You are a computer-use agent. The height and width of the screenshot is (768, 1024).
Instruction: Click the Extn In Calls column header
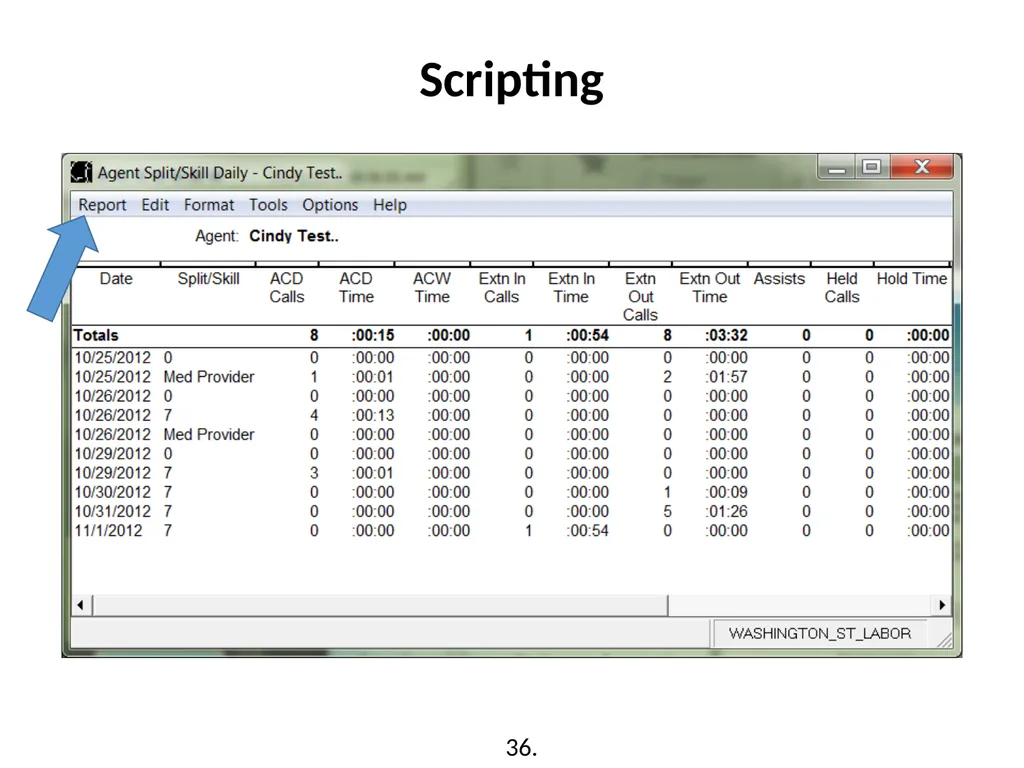coord(502,288)
